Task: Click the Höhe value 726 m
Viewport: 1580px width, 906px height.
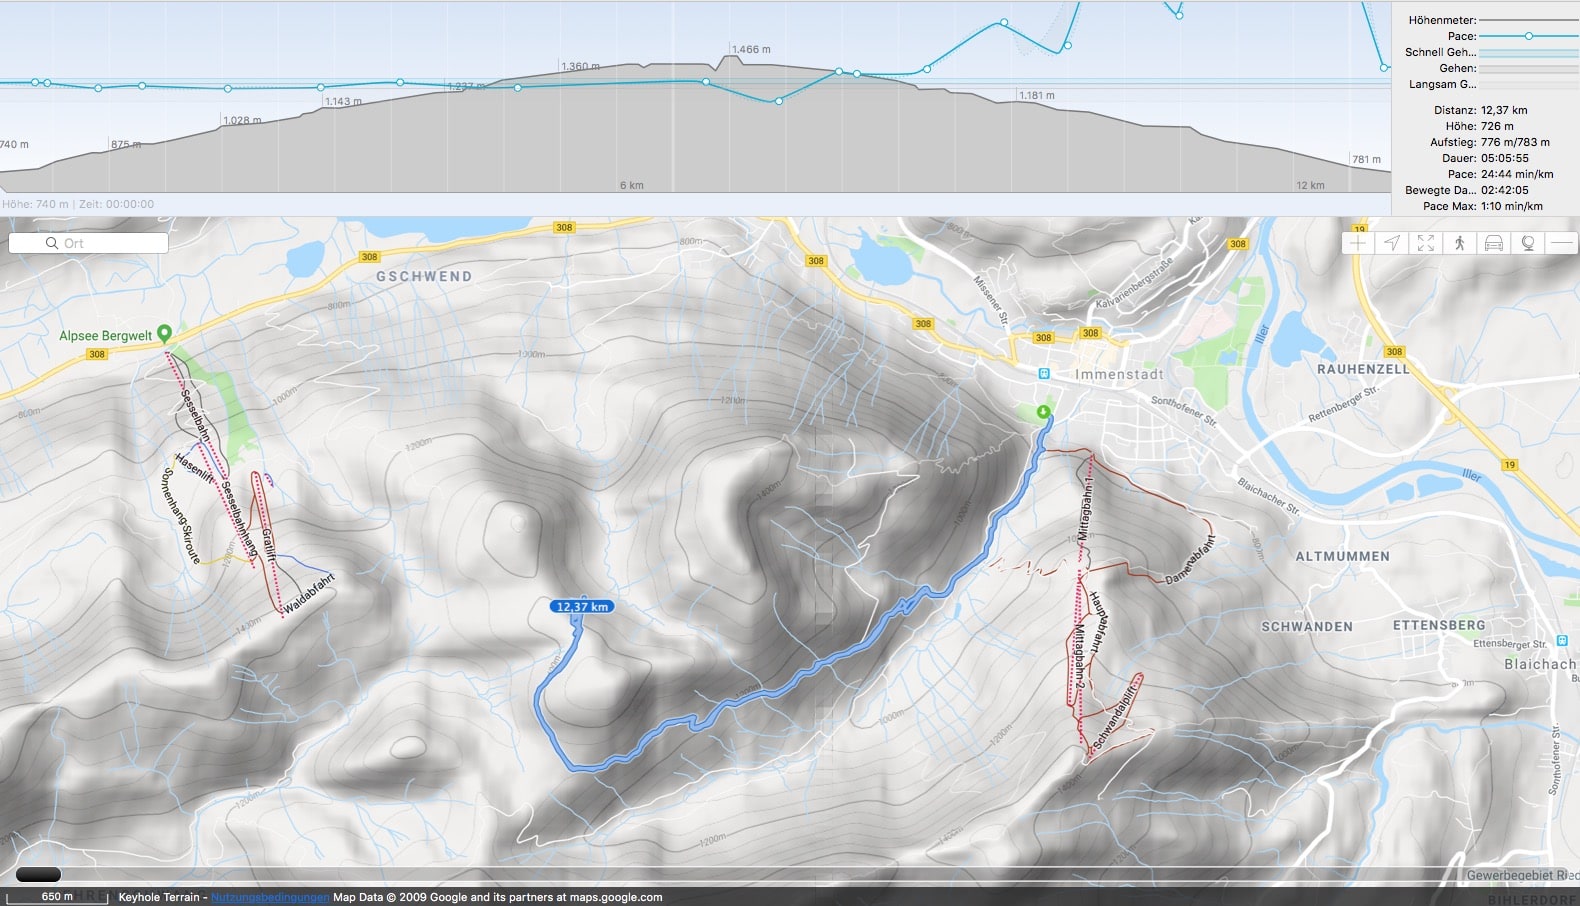Action: coord(1497,126)
